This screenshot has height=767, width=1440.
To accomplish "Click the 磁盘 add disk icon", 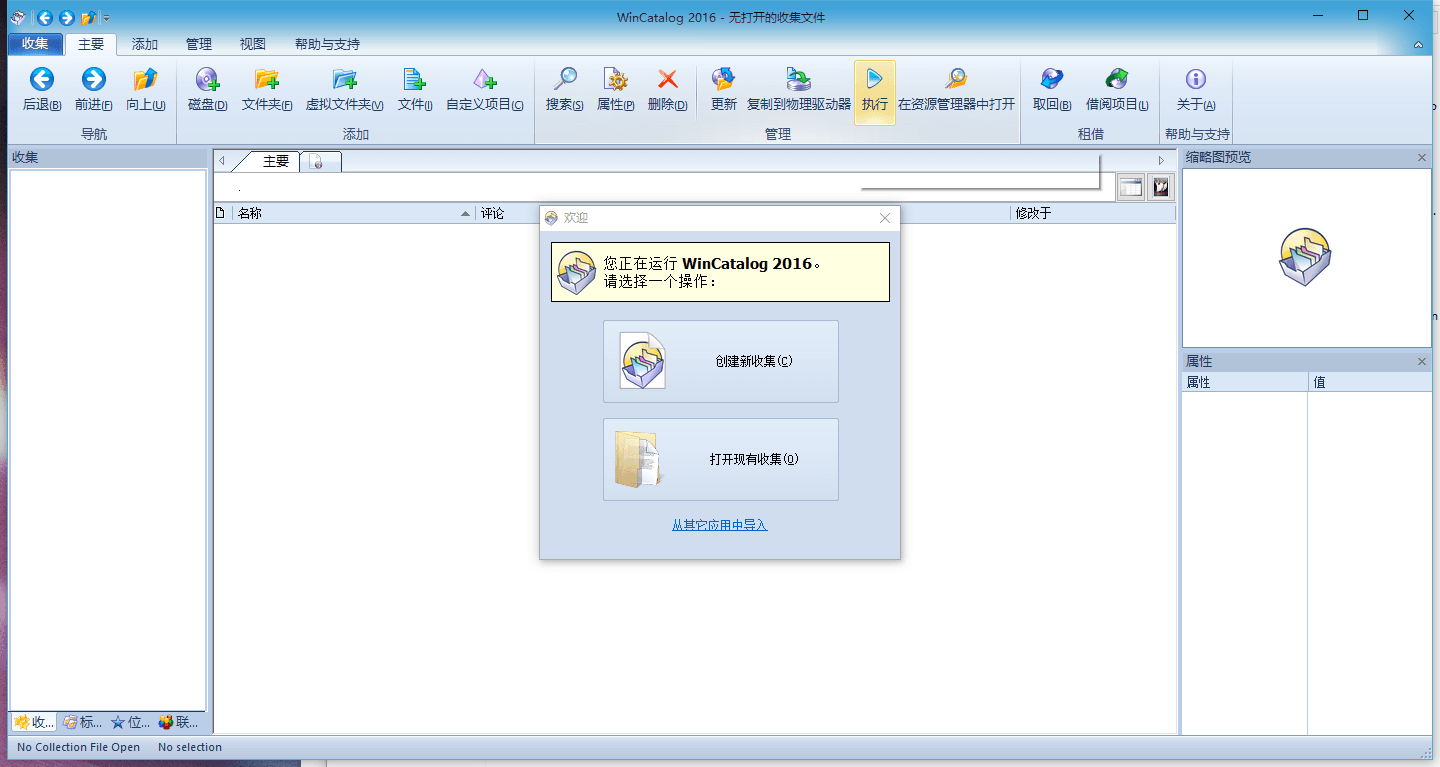I will tap(207, 80).
